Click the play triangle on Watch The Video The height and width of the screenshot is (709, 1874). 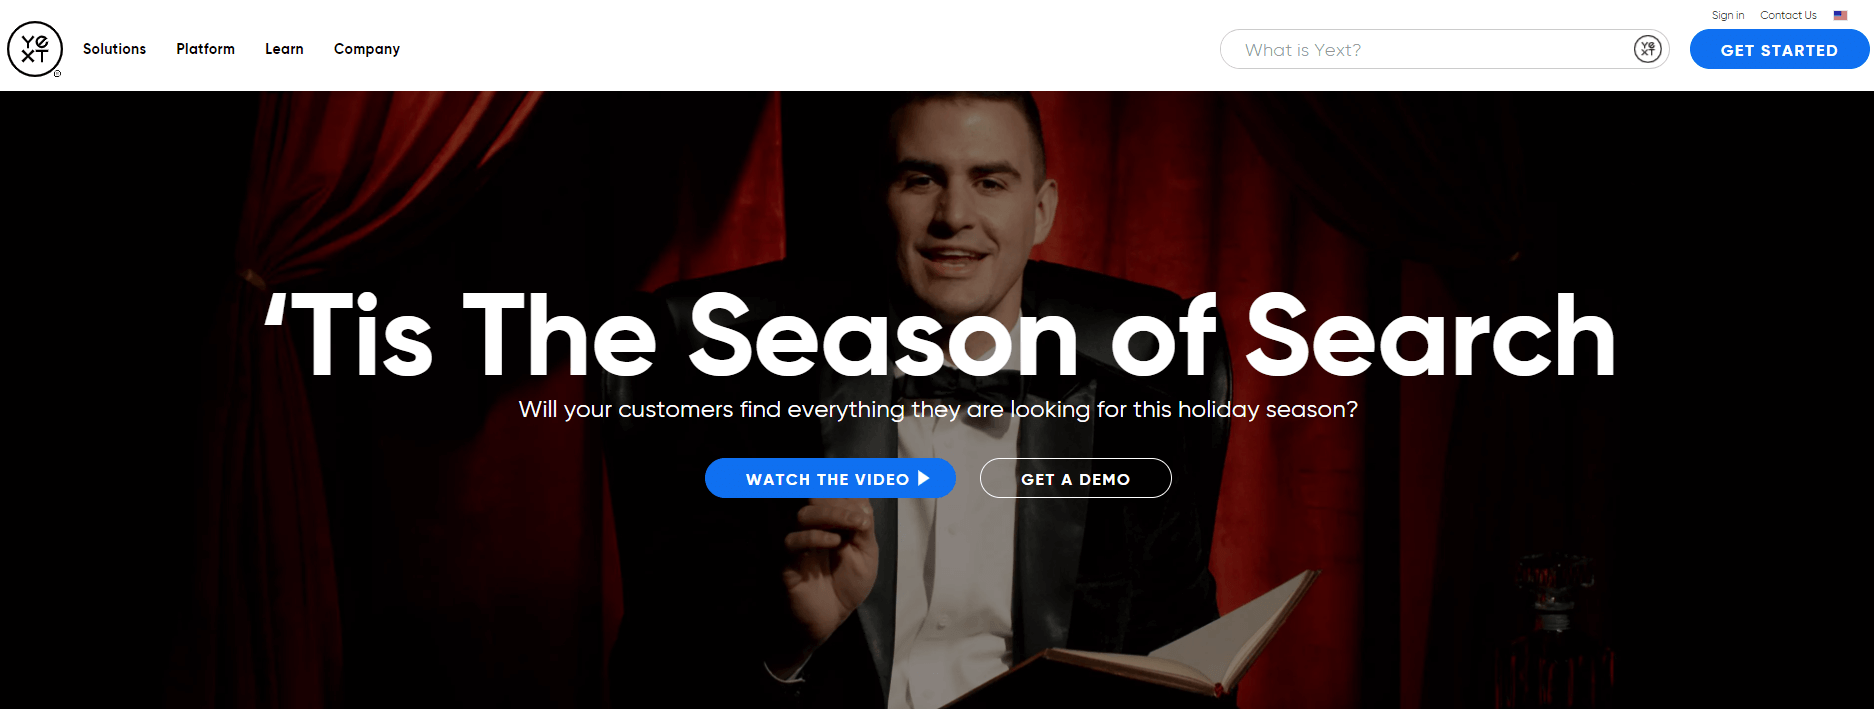tap(923, 478)
